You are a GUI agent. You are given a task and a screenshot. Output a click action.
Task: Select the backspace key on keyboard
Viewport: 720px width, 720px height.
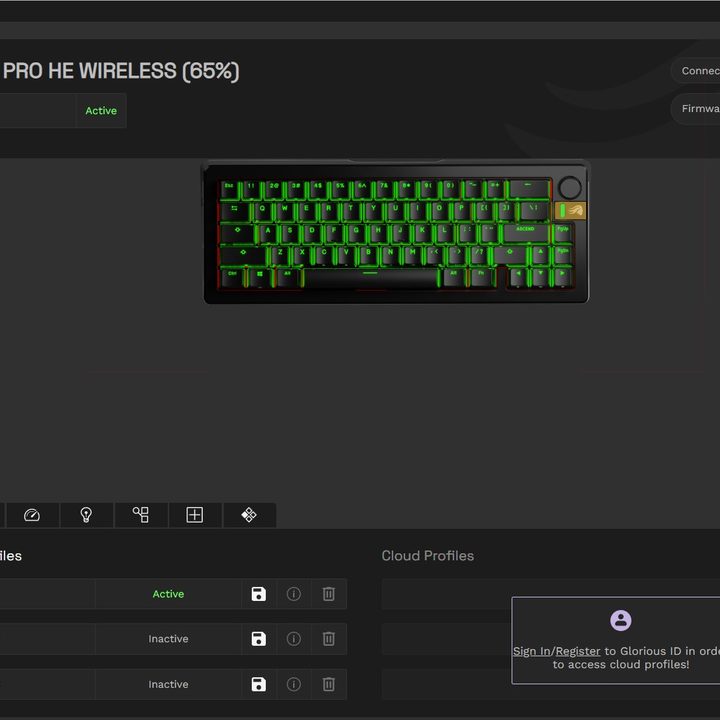pyautogui.click(x=529, y=188)
